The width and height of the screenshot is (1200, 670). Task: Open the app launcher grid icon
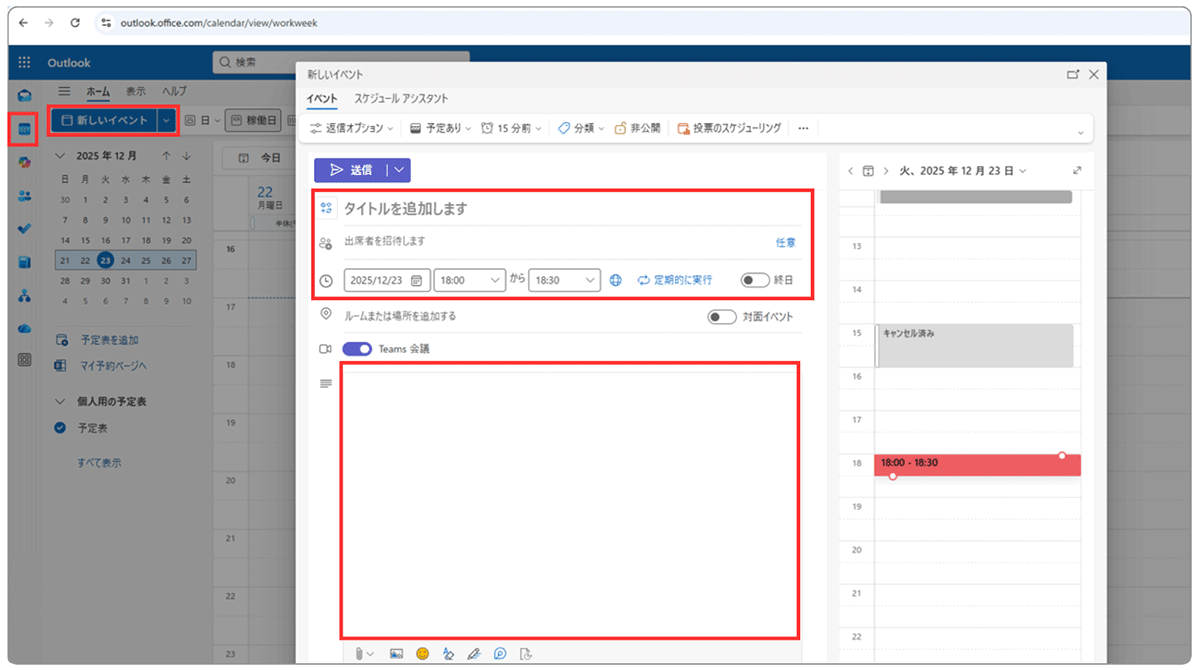pyautogui.click(x=22, y=62)
